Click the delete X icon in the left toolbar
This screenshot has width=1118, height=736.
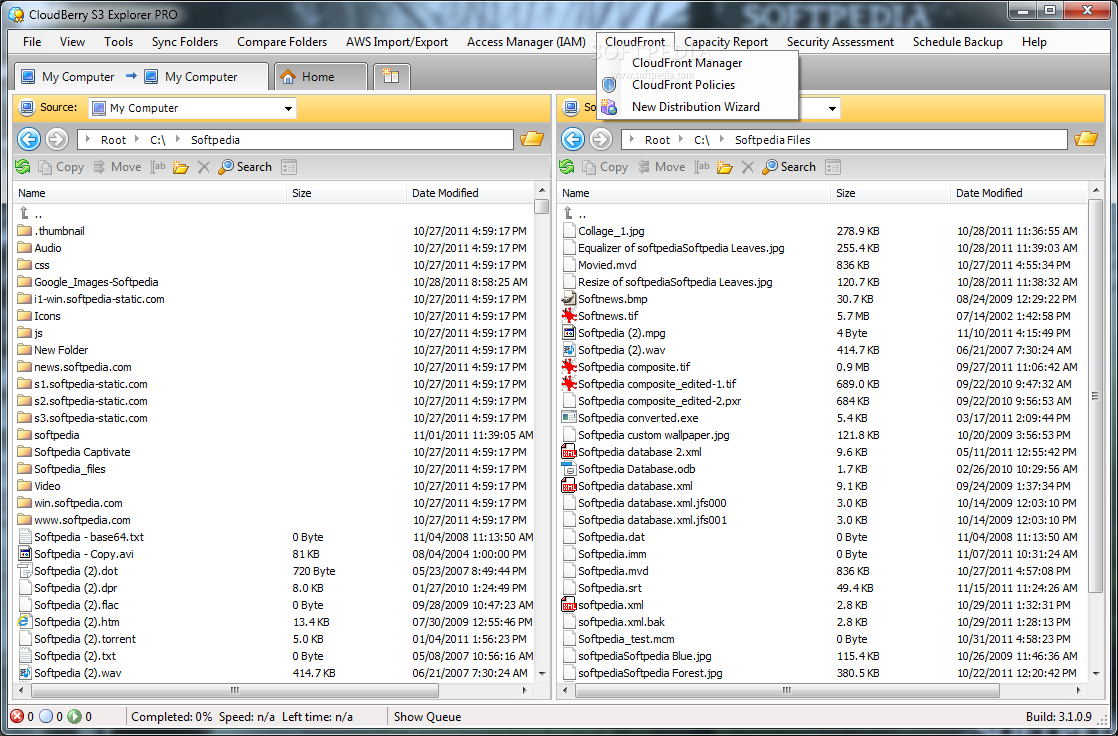click(x=203, y=167)
